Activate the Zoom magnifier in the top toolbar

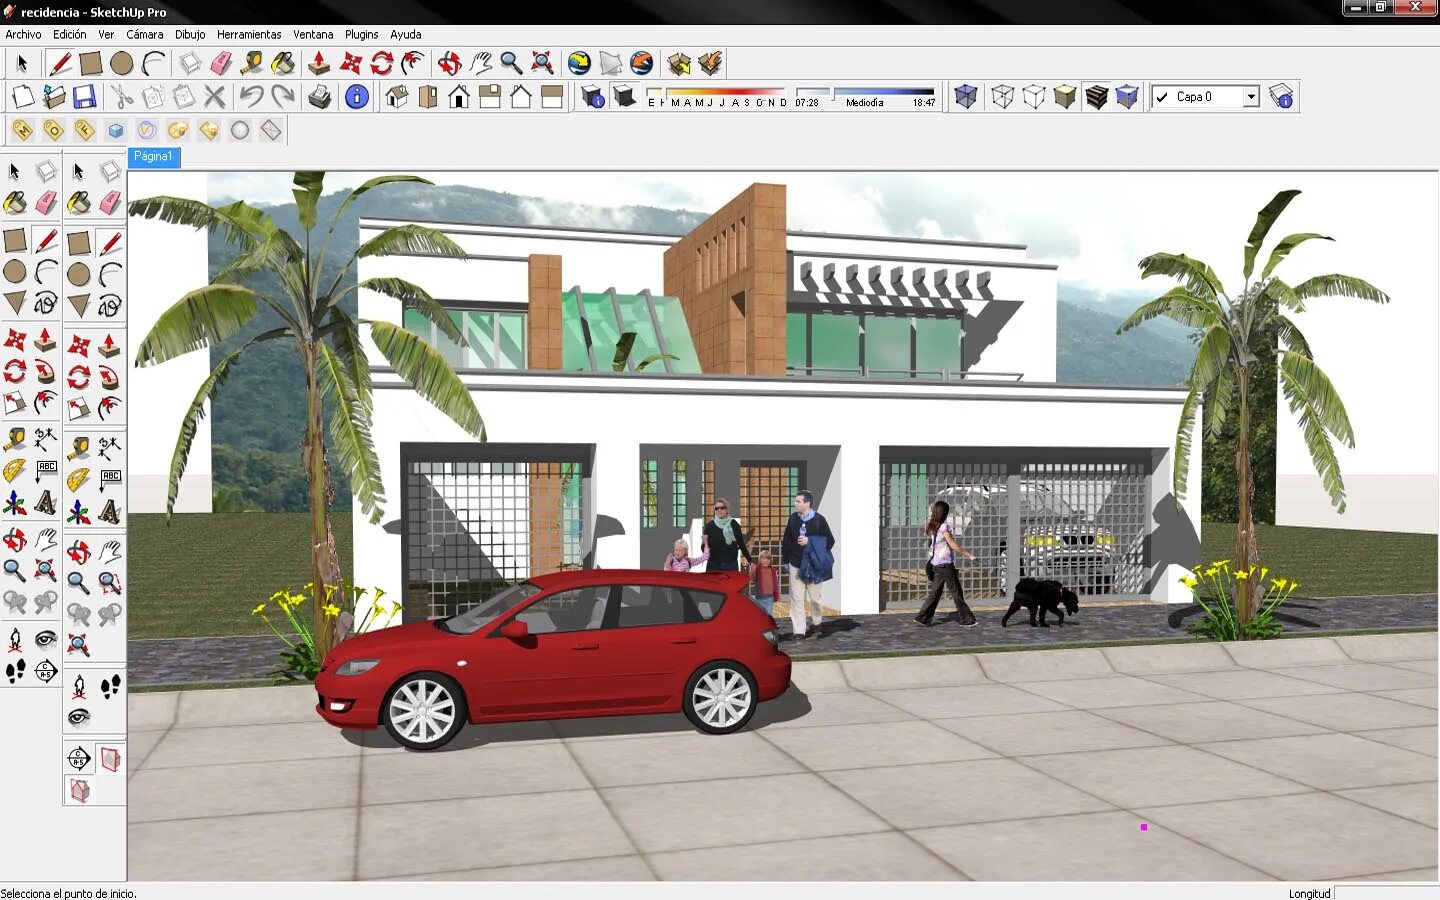511,64
